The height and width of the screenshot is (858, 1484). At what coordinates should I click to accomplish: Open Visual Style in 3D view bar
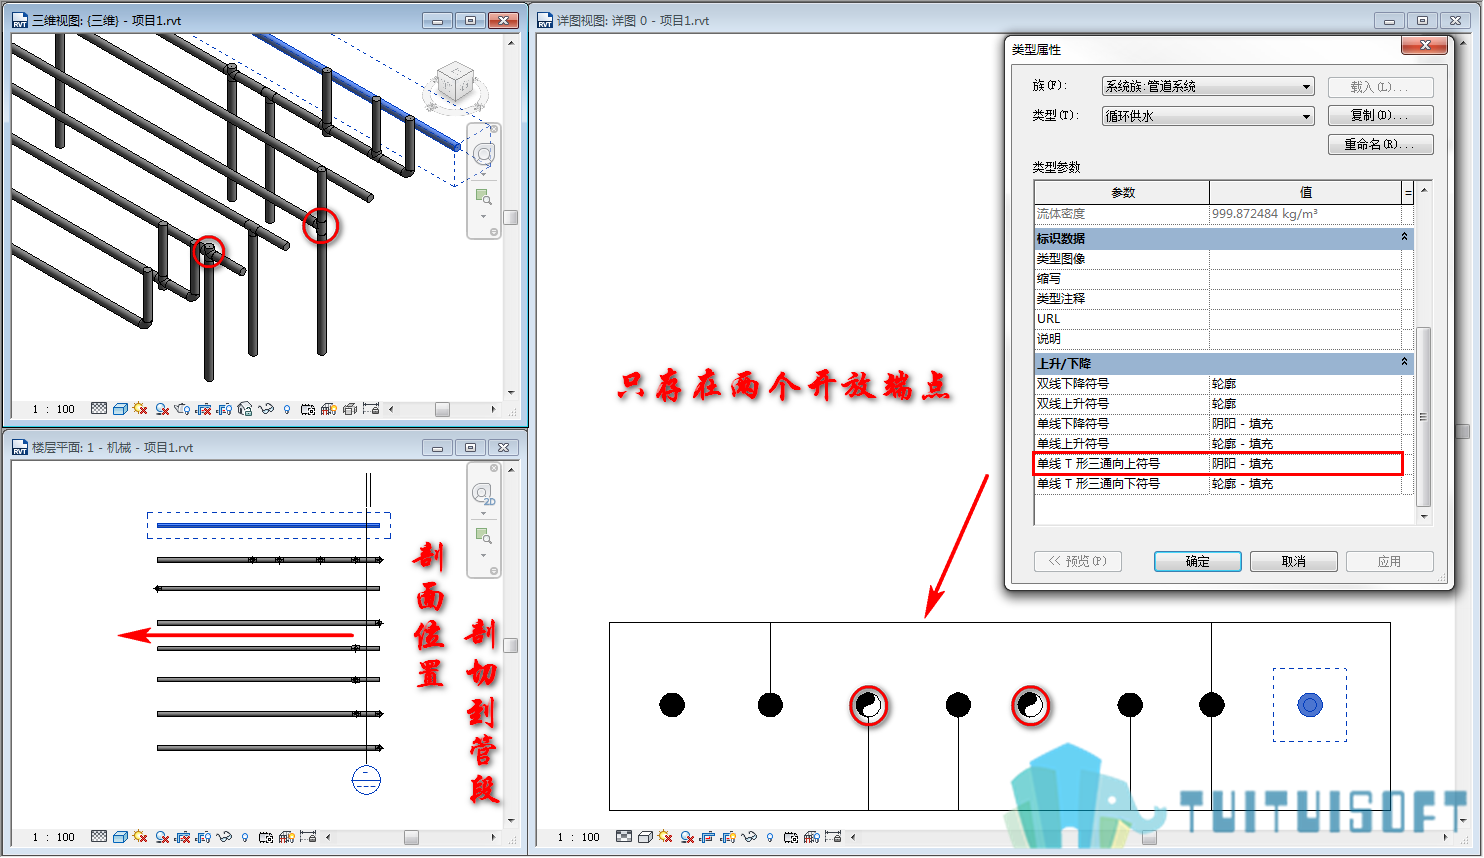[120, 409]
